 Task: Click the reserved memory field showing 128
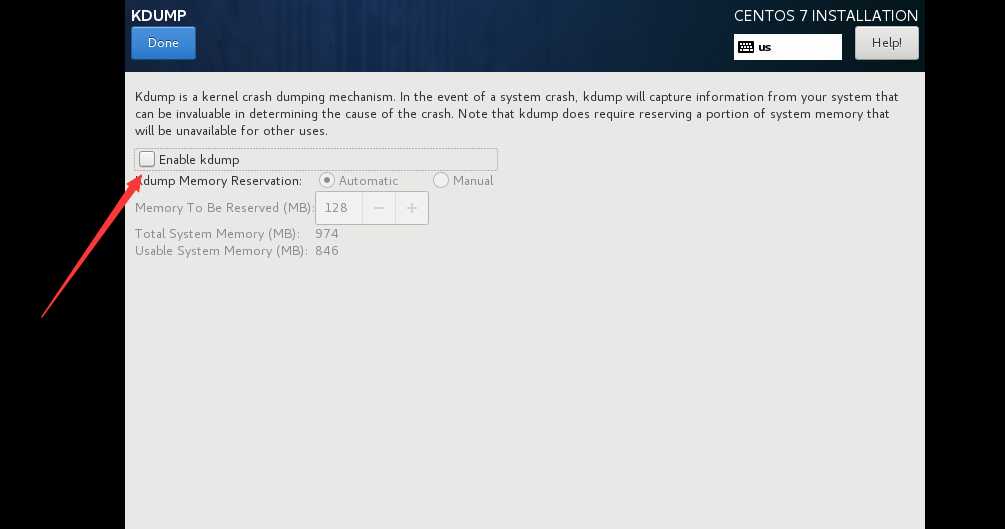339,208
